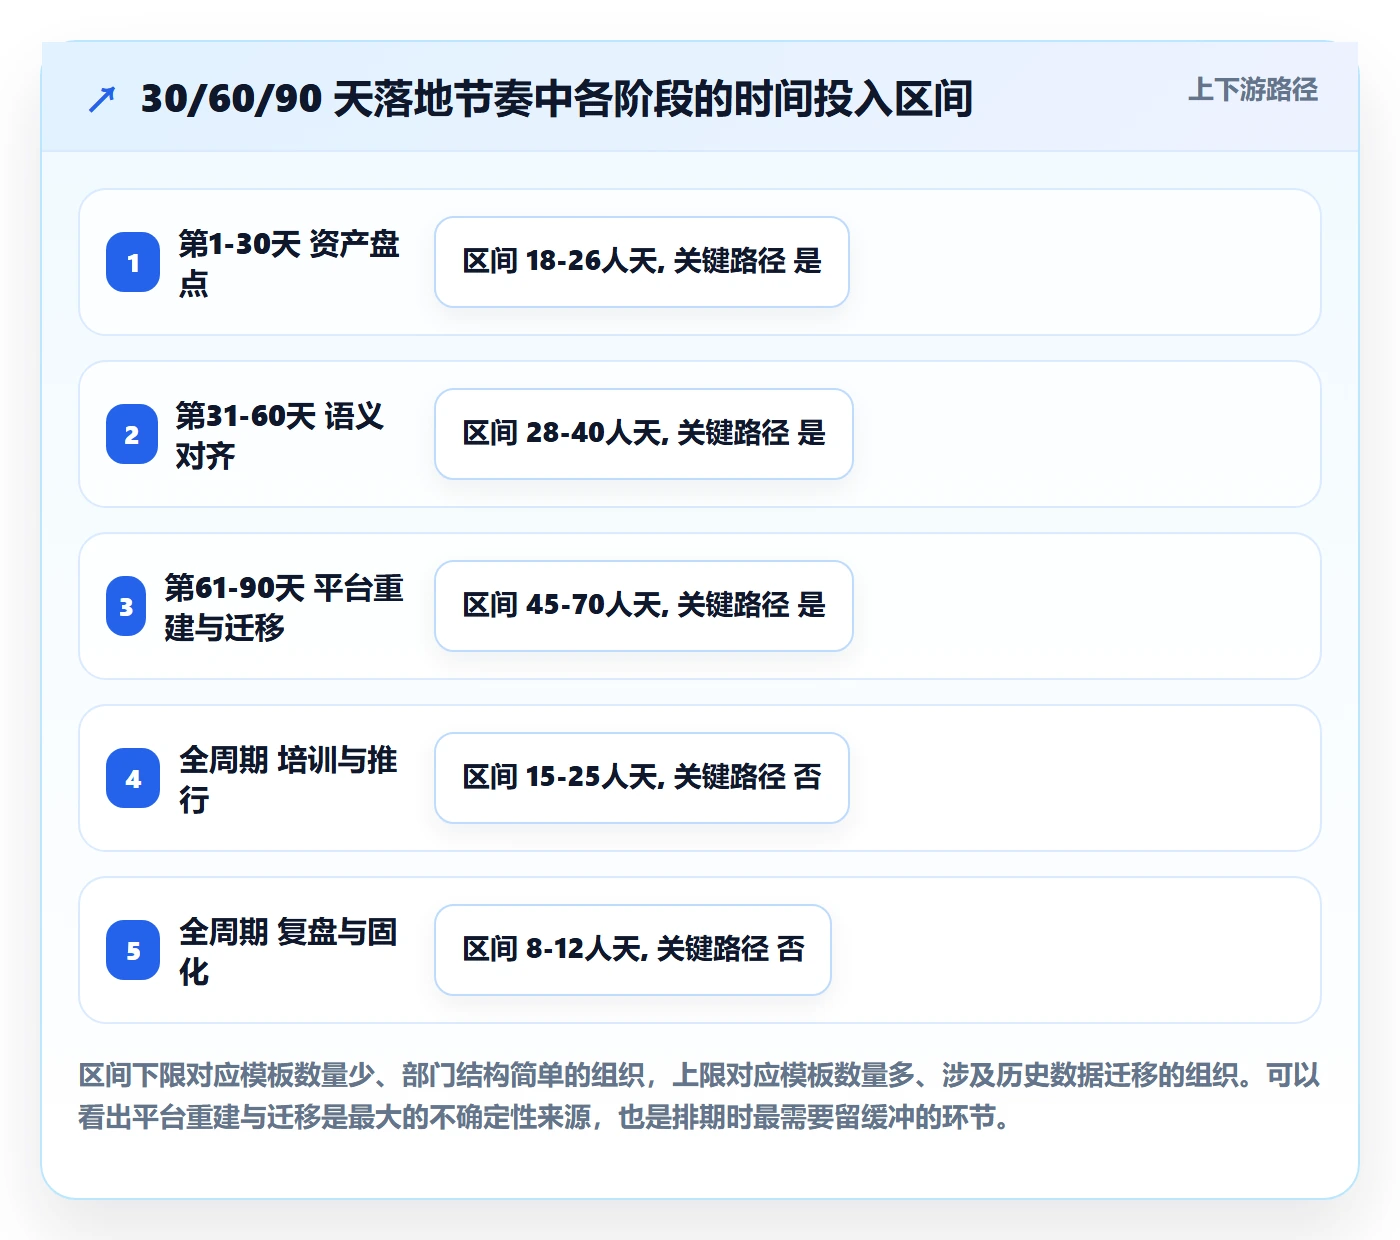Click the 第1-30天 资产盘点 label
The height and width of the screenshot is (1240, 1400).
[289, 262]
